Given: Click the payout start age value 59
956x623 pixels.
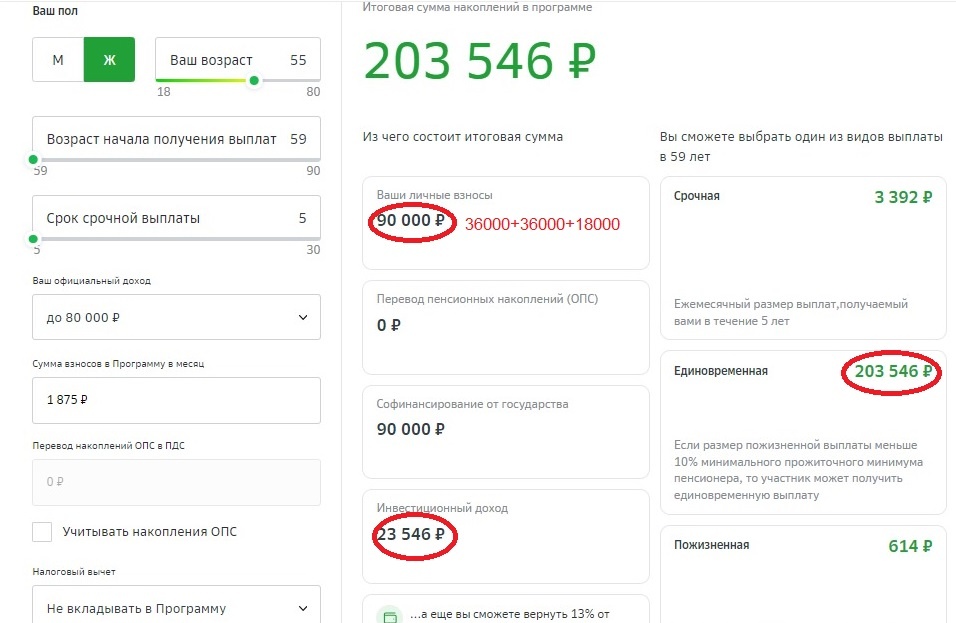Looking at the screenshot, I should coord(298,139).
